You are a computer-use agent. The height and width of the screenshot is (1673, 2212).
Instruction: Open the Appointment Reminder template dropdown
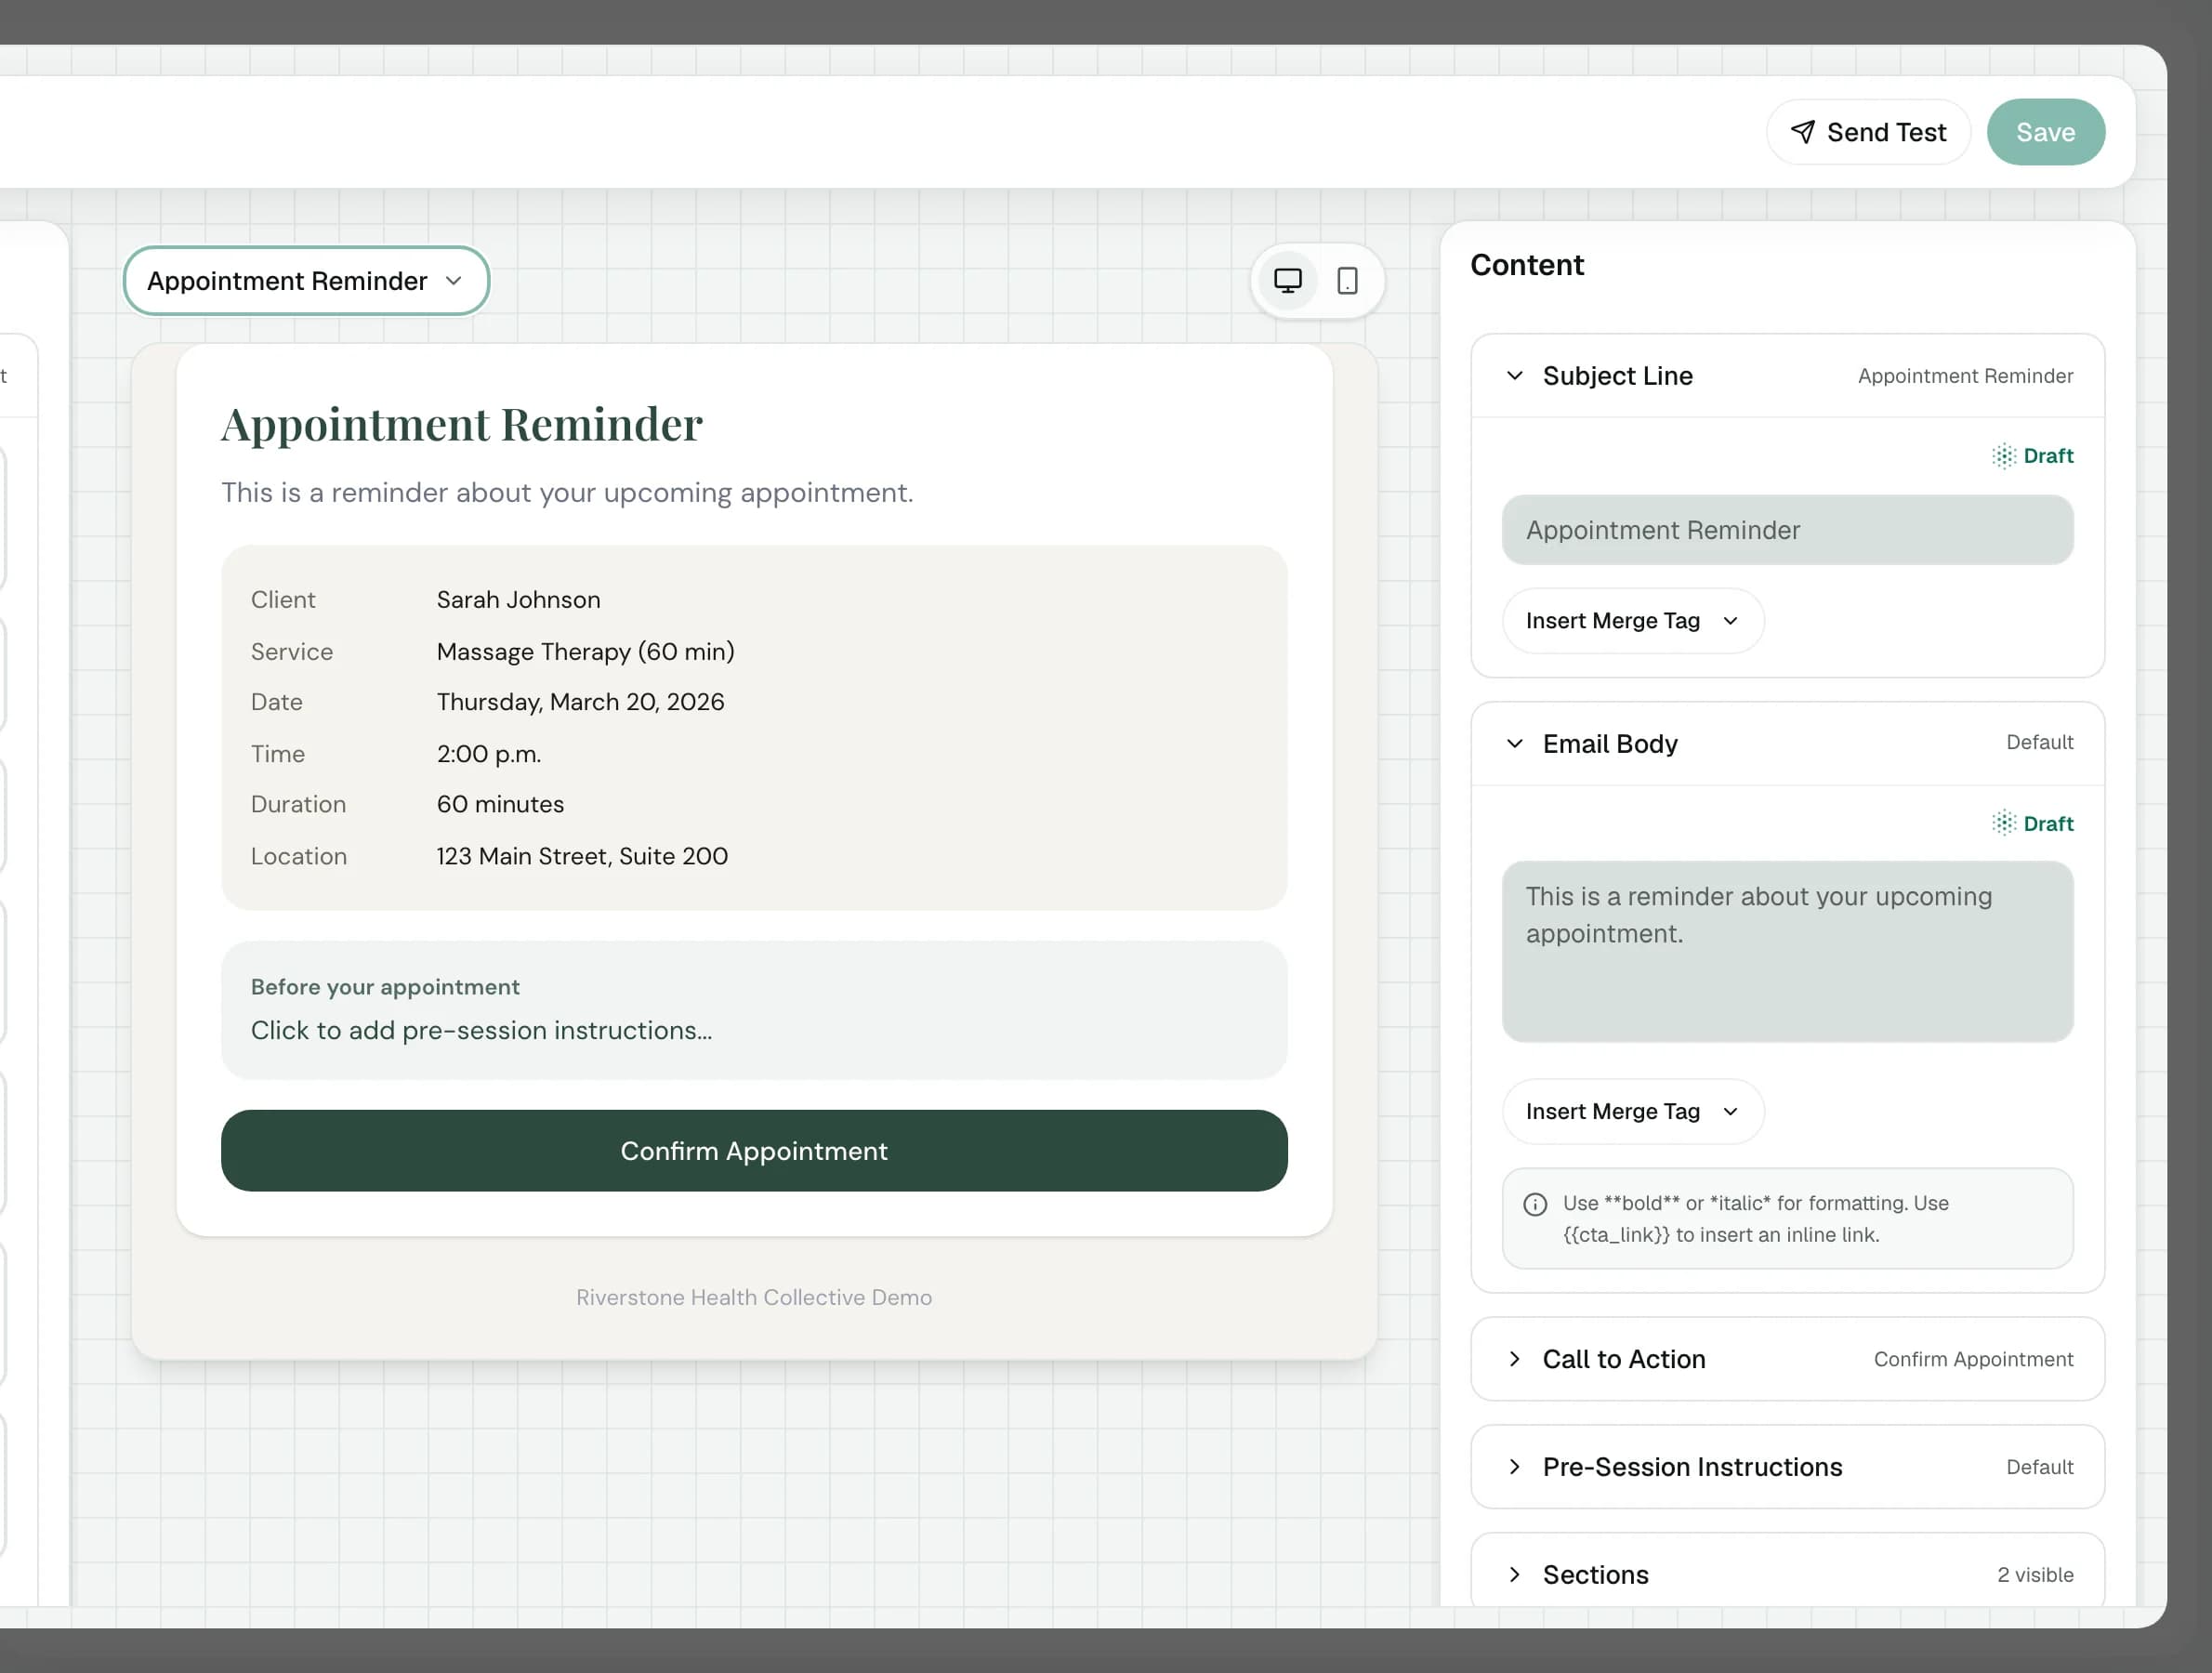coord(306,281)
